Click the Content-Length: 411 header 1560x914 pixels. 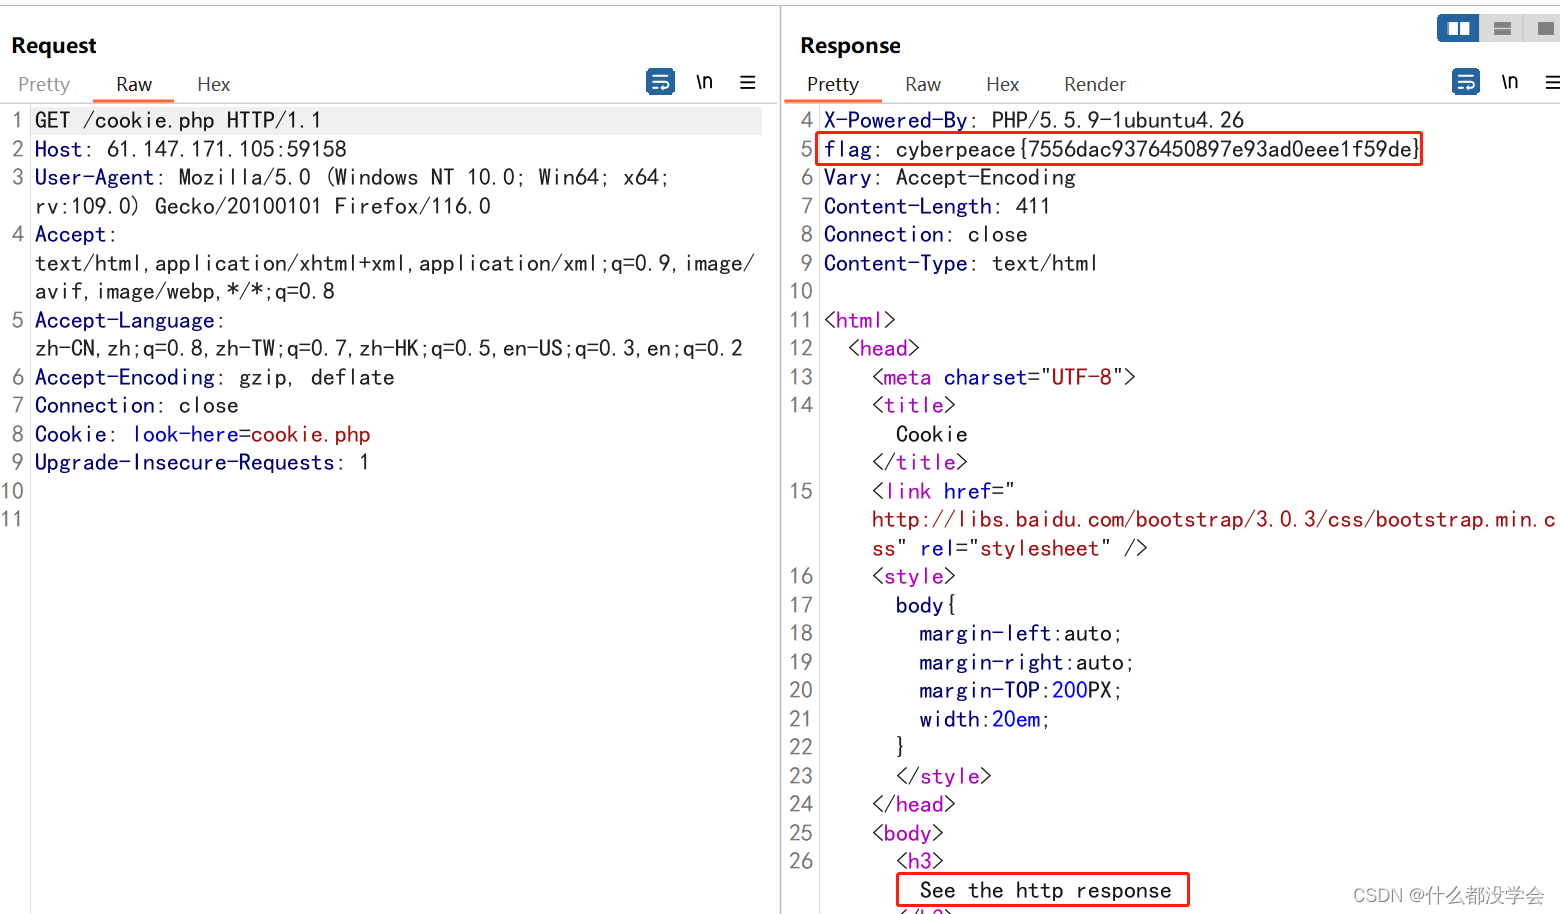click(x=937, y=206)
